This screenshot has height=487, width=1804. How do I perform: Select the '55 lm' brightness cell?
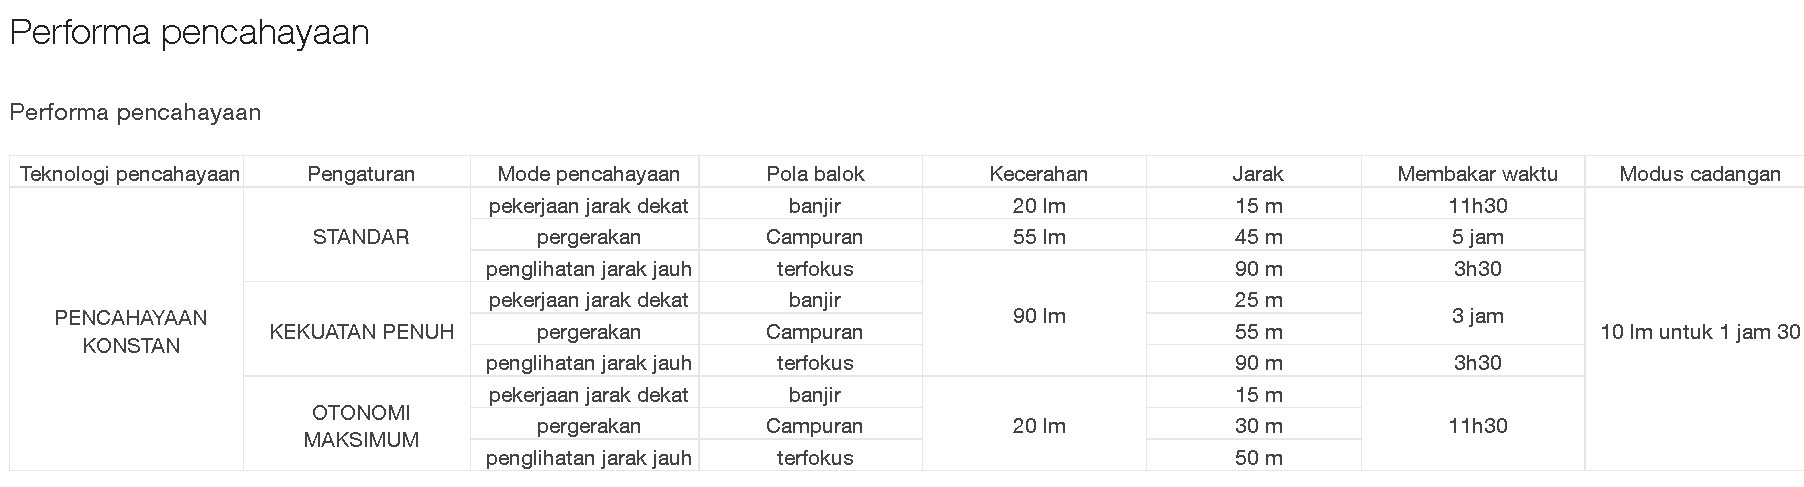click(x=1038, y=237)
